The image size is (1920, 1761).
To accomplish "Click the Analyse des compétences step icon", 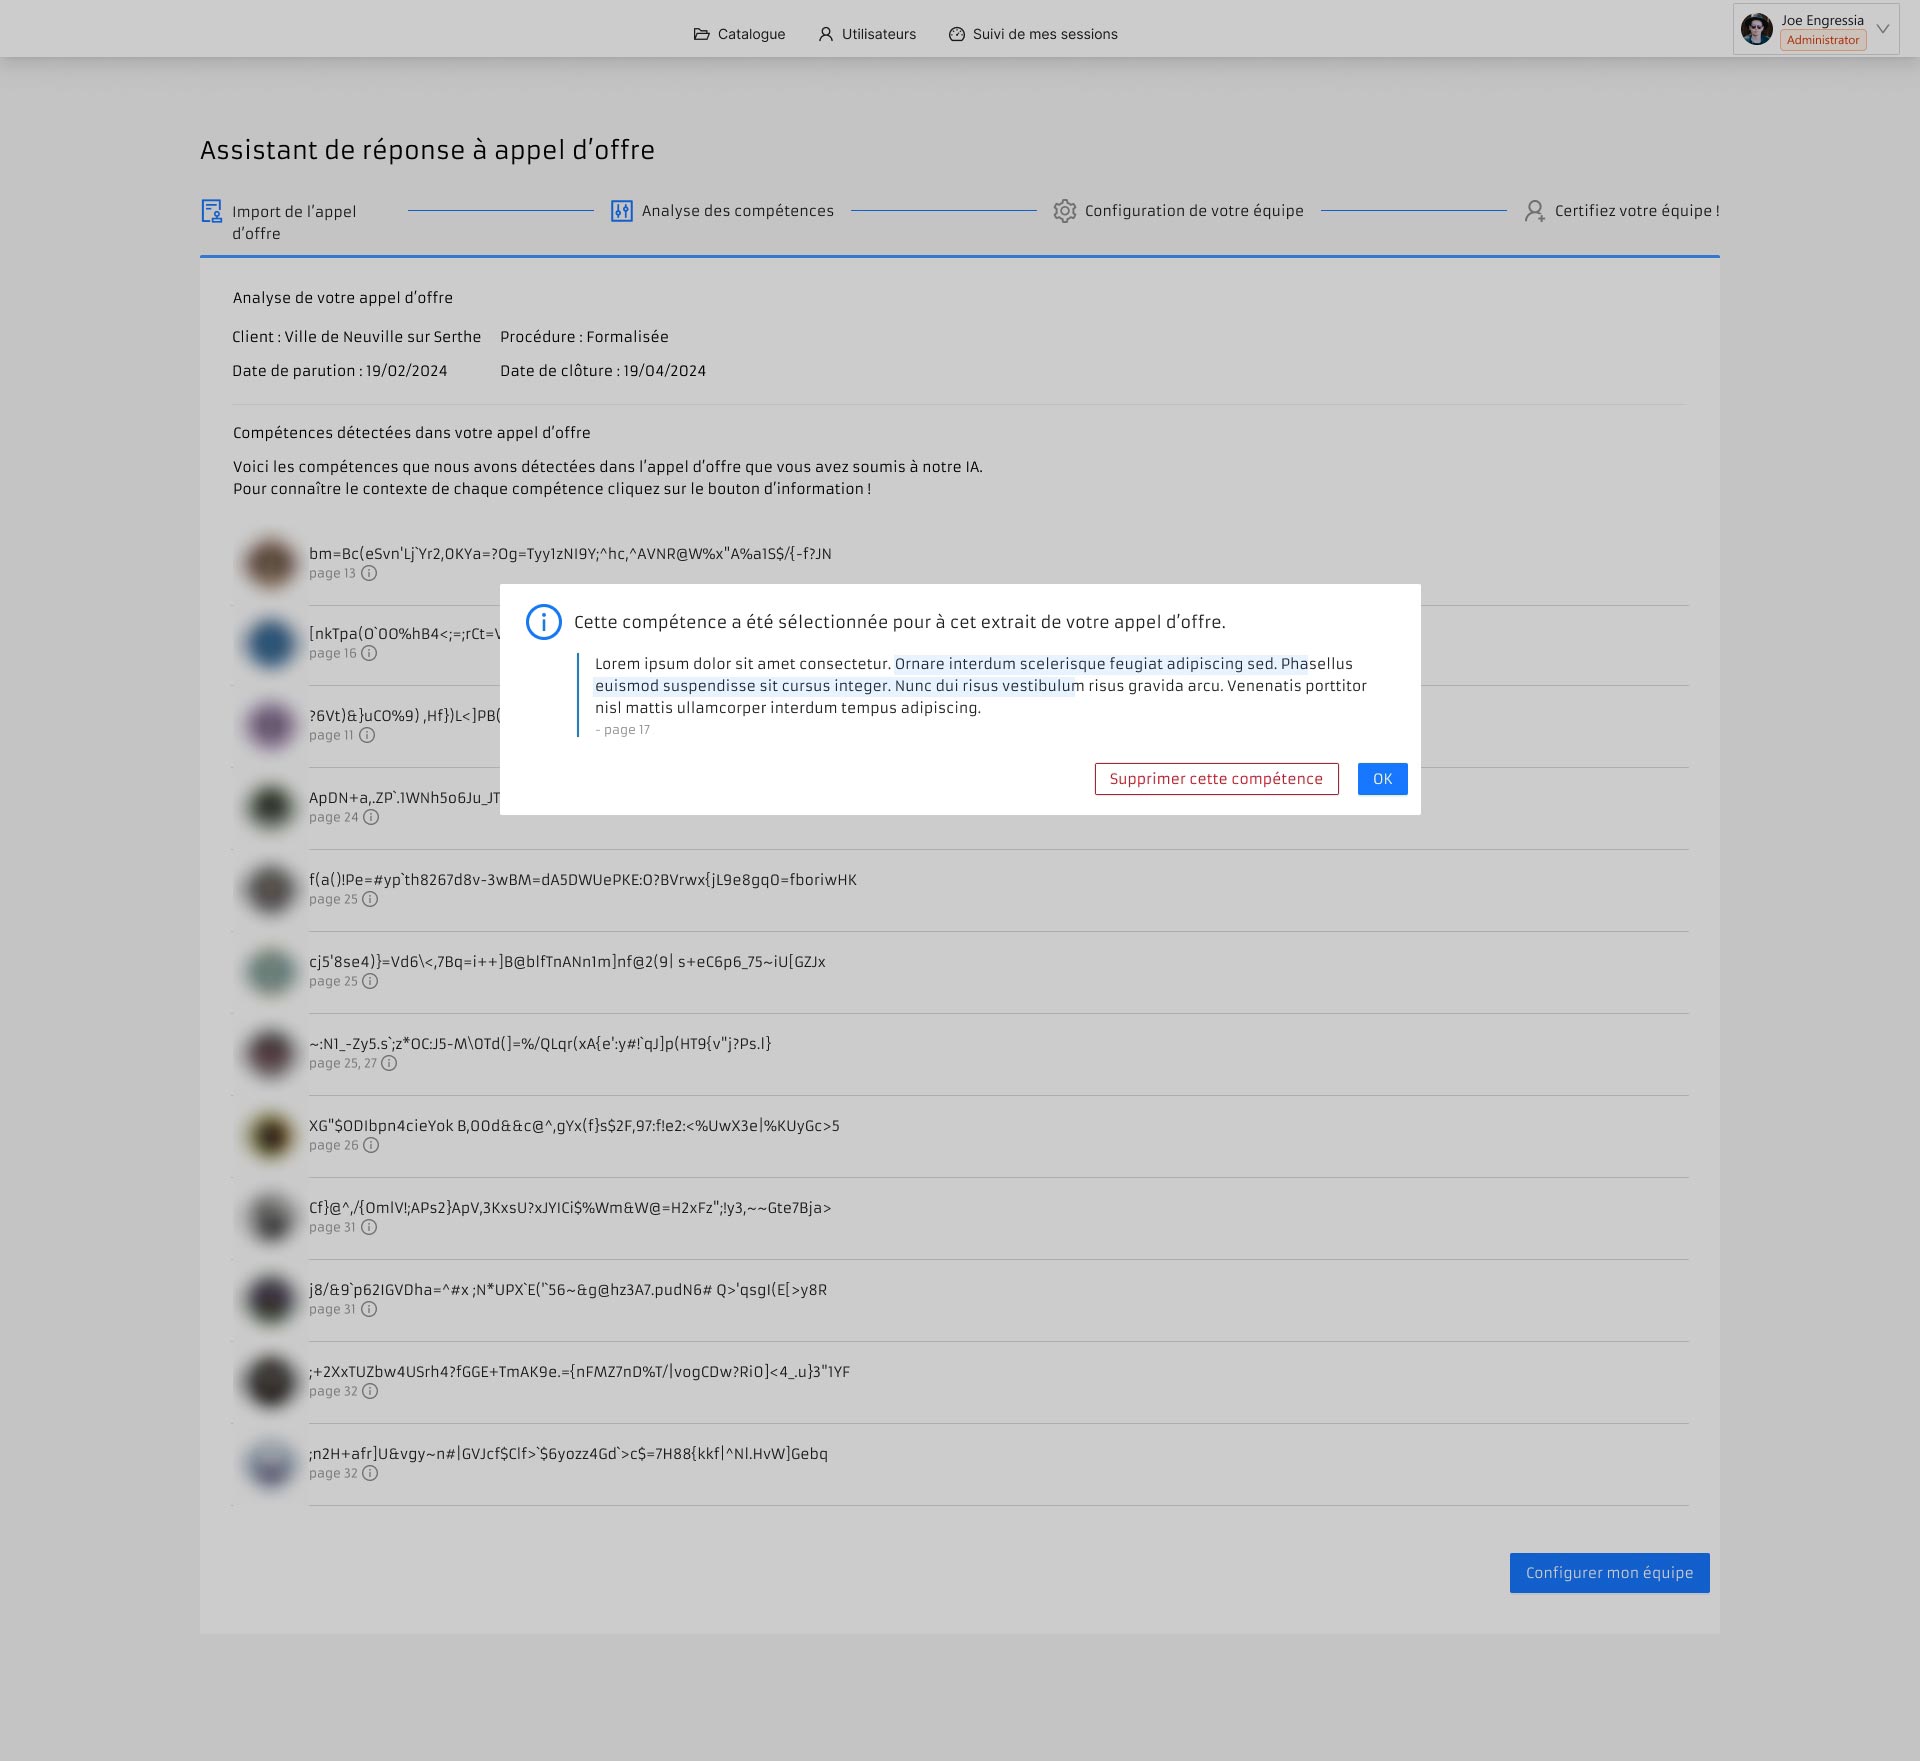I will pos(622,211).
